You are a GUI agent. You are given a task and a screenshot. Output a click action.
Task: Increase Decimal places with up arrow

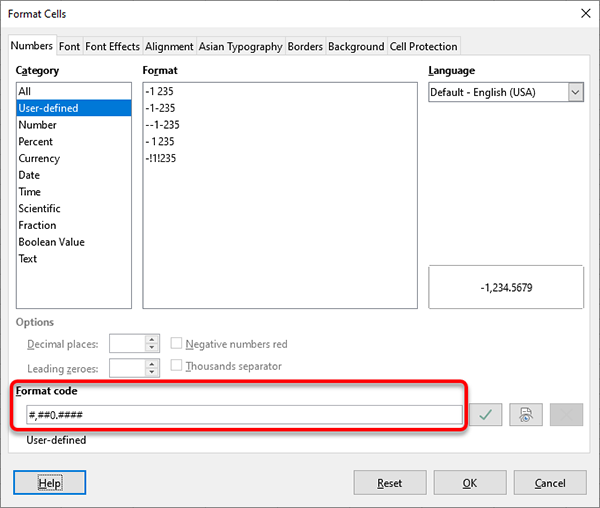pyautogui.click(x=152, y=339)
